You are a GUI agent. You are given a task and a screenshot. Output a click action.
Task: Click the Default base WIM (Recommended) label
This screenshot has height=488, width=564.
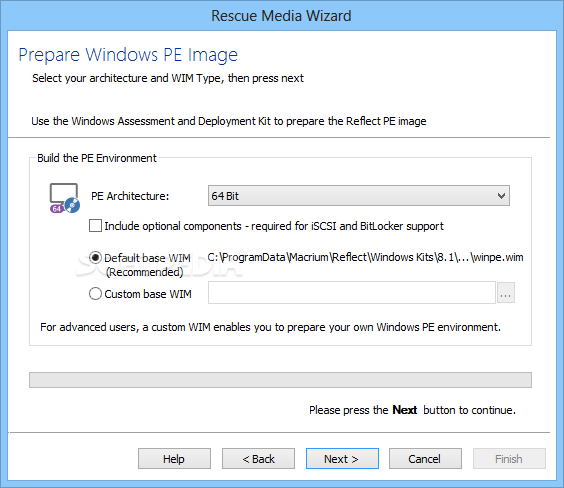point(147,265)
